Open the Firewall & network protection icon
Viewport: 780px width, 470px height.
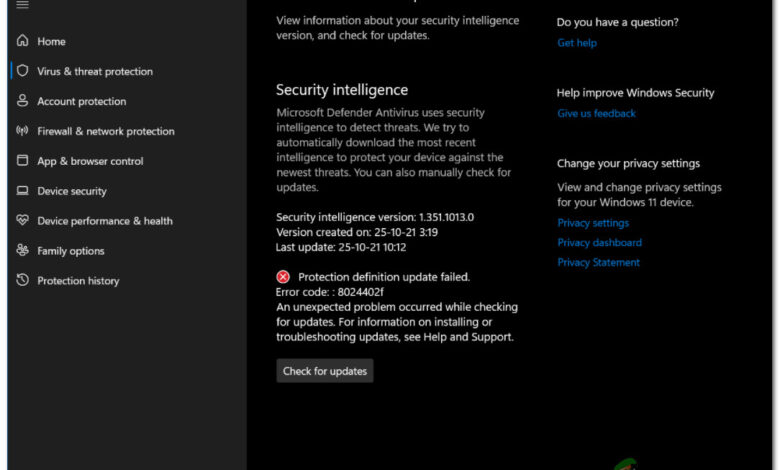[23, 131]
